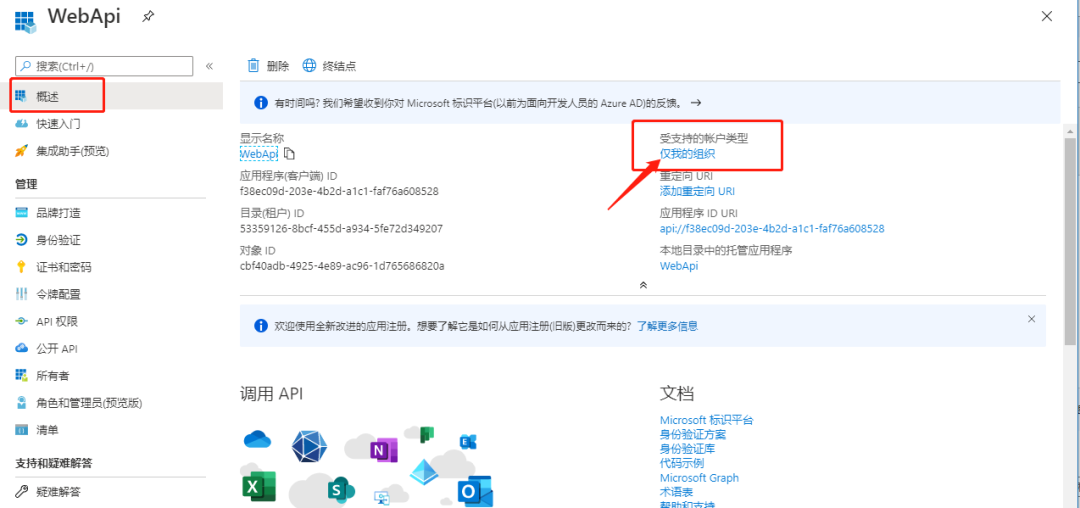Click the 所有者 icon
The image size is (1080, 508).
tap(21, 375)
